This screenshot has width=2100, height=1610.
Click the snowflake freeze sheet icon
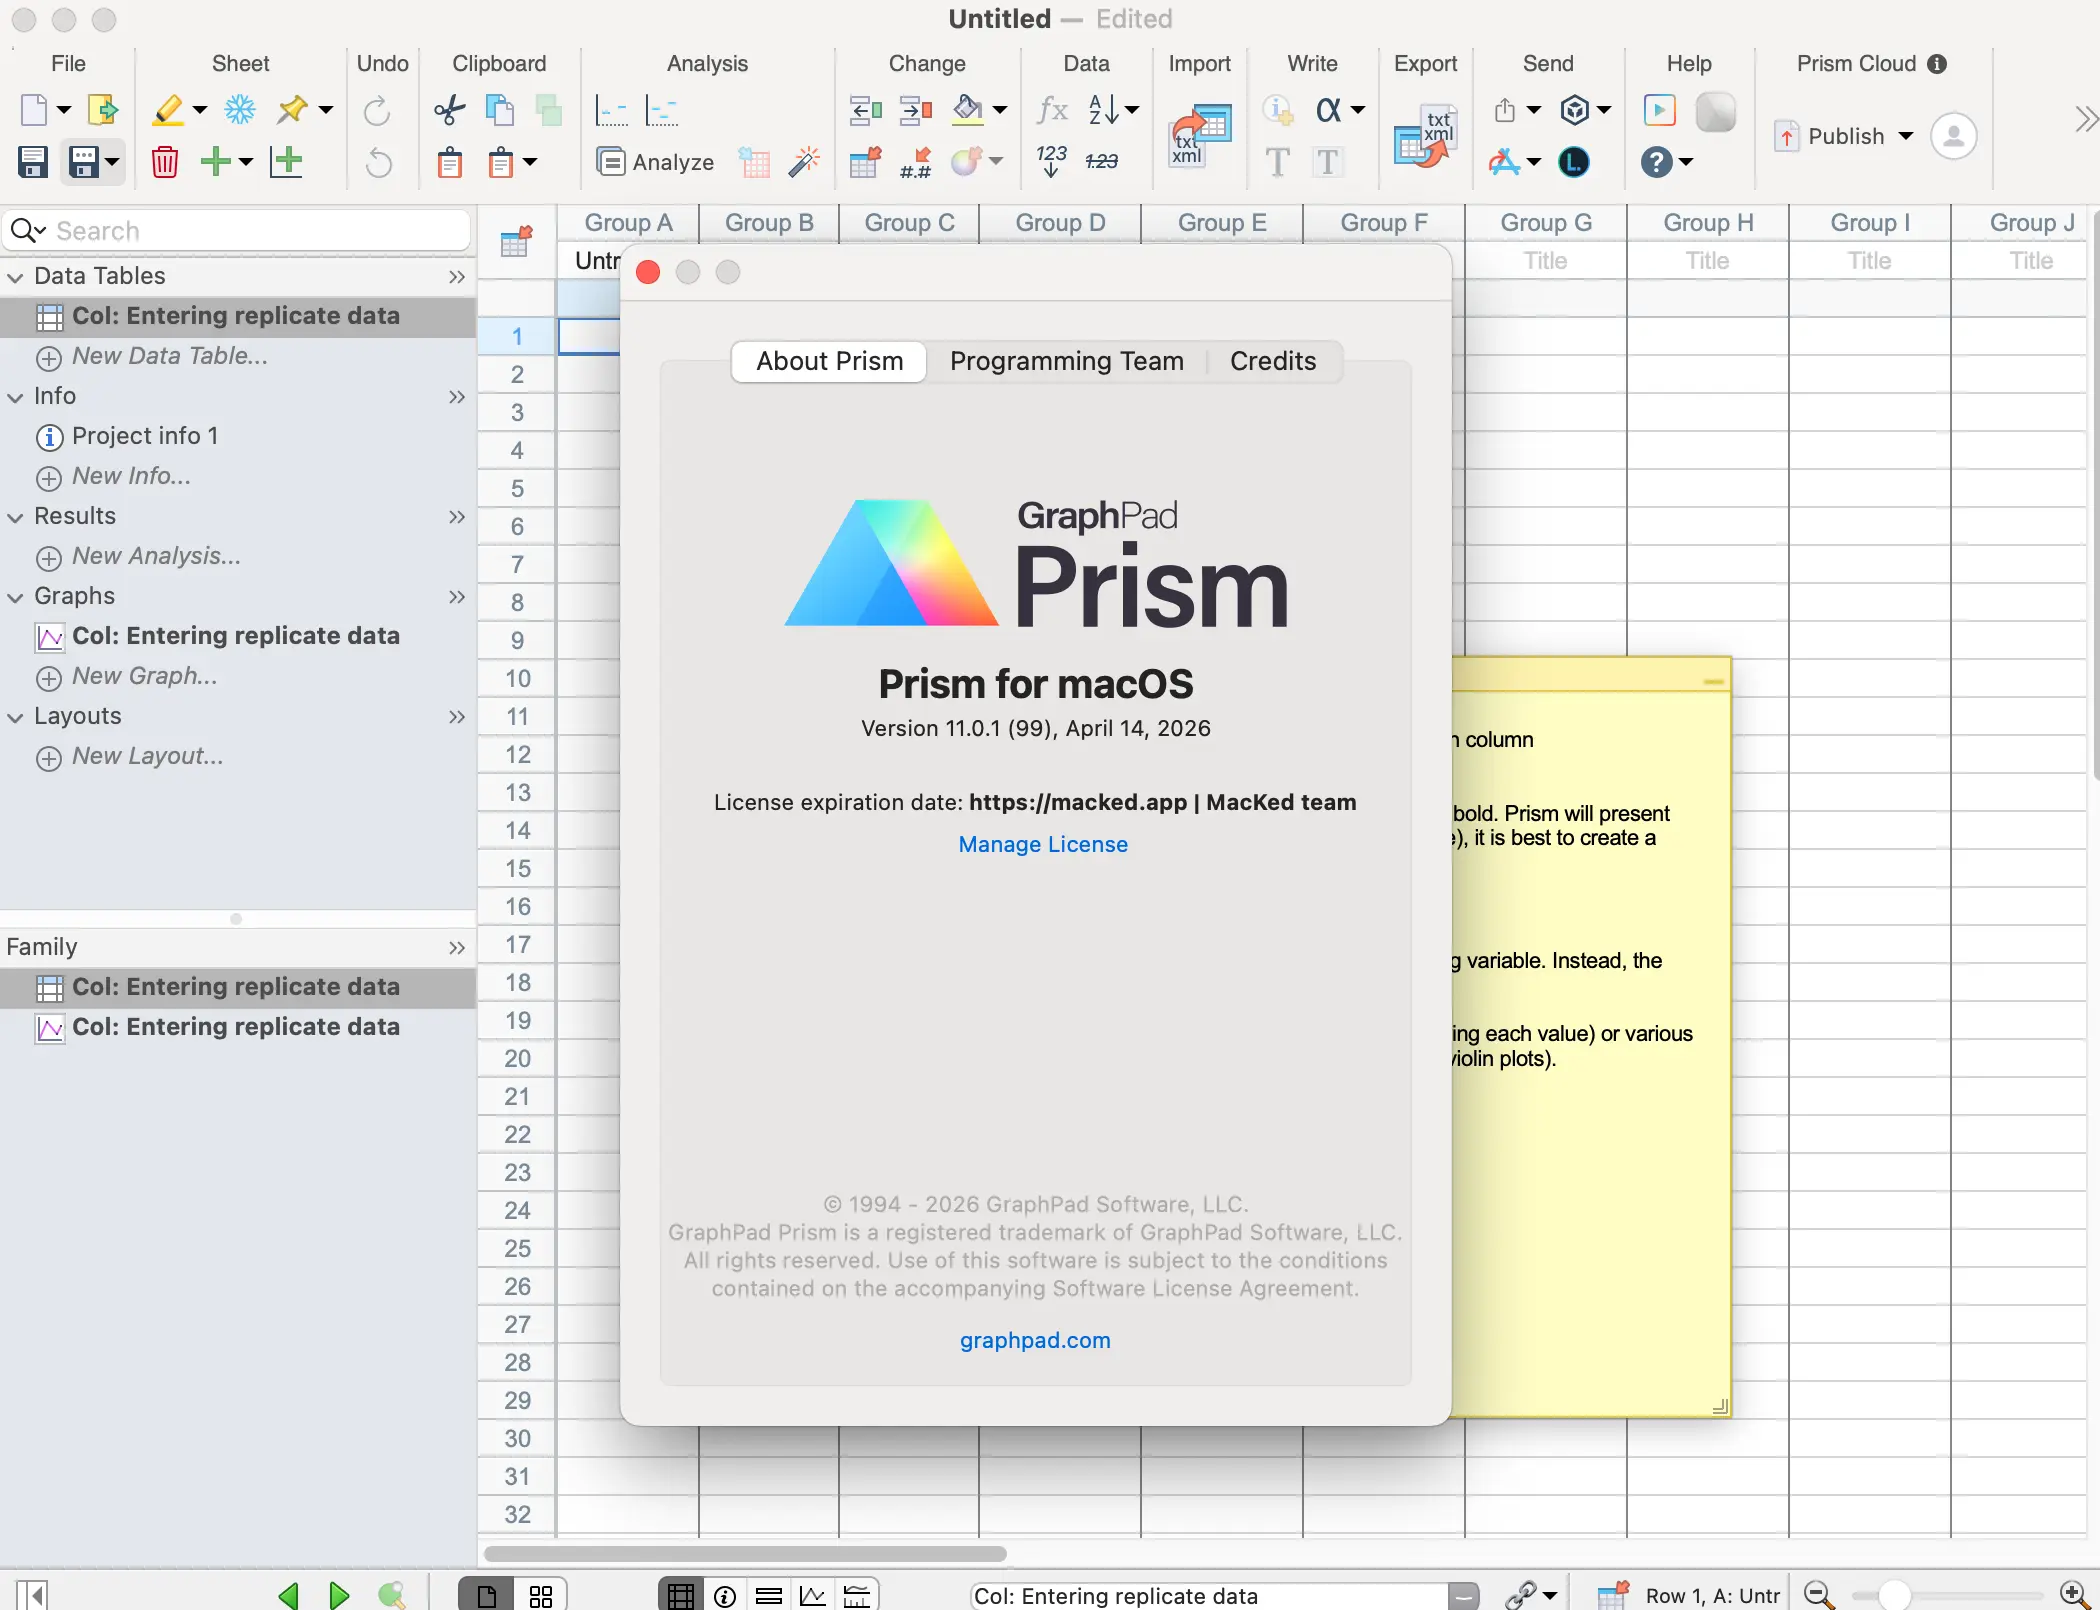240,110
